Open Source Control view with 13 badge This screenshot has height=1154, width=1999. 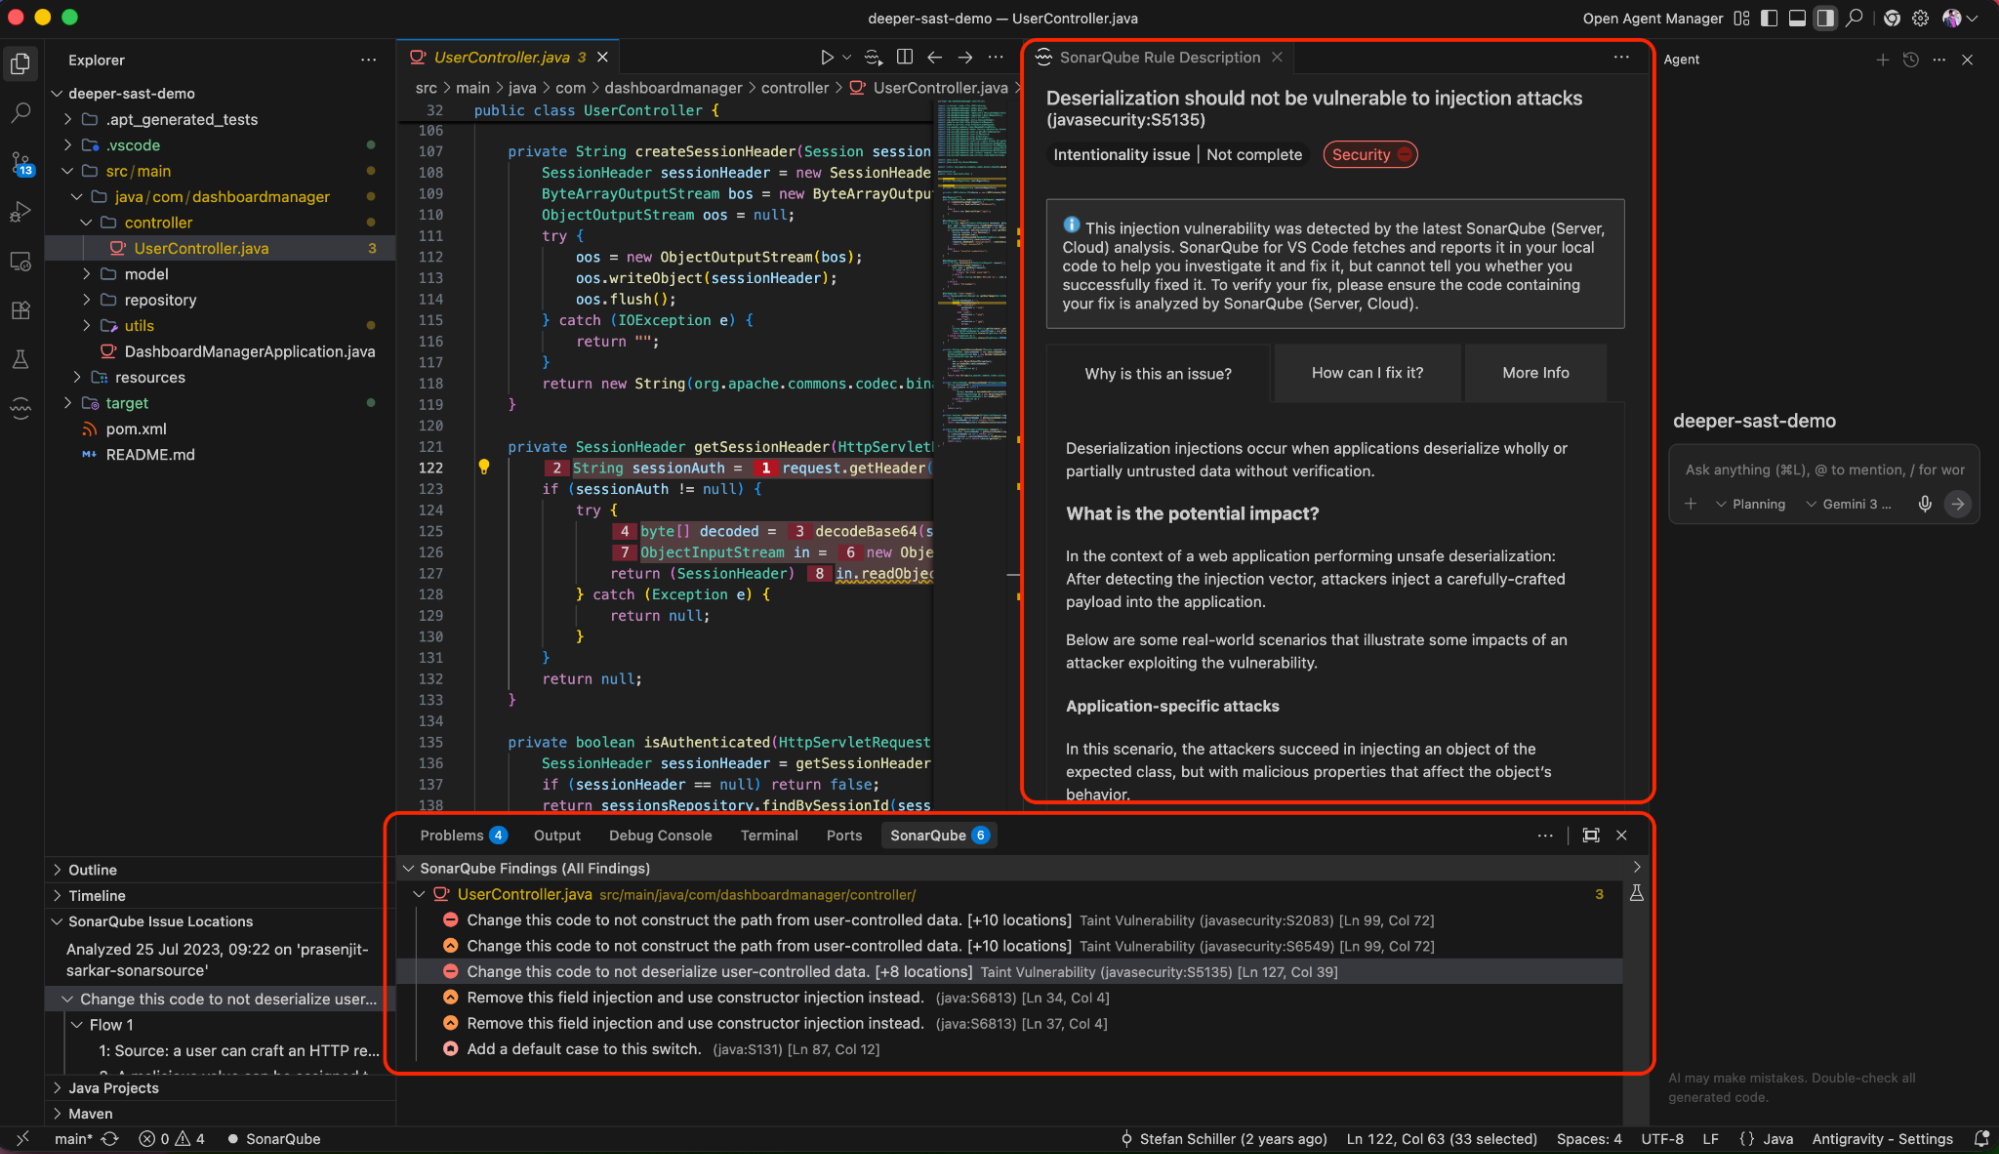(21, 163)
